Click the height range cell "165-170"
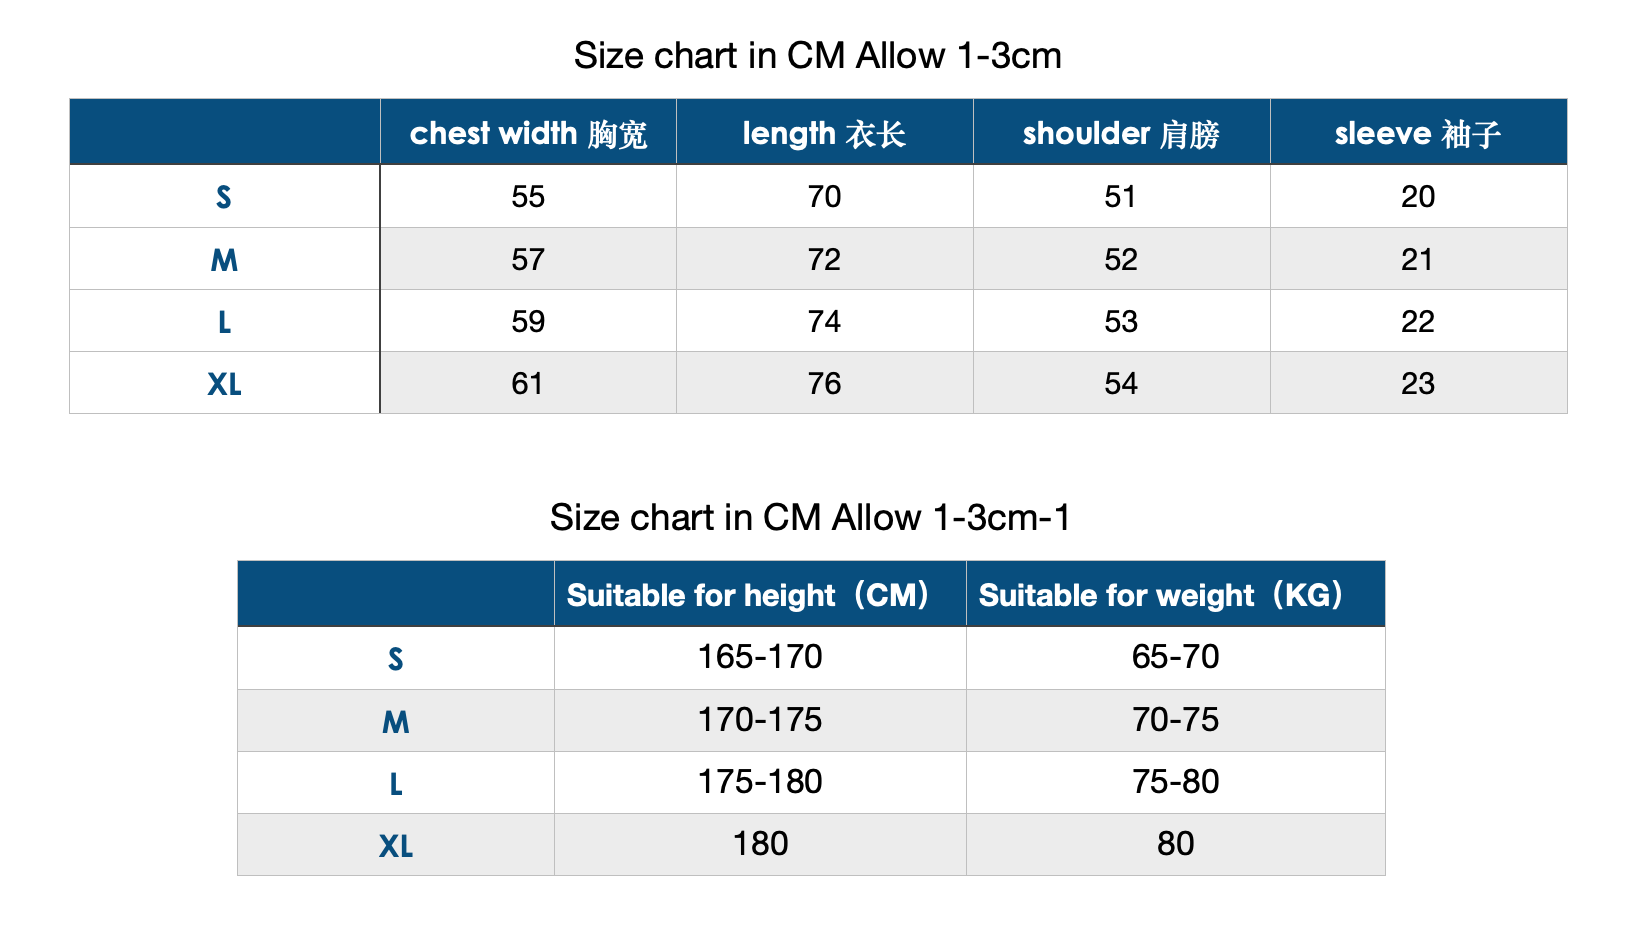This screenshot has width=1640, height=932. [x=759, y=657]
